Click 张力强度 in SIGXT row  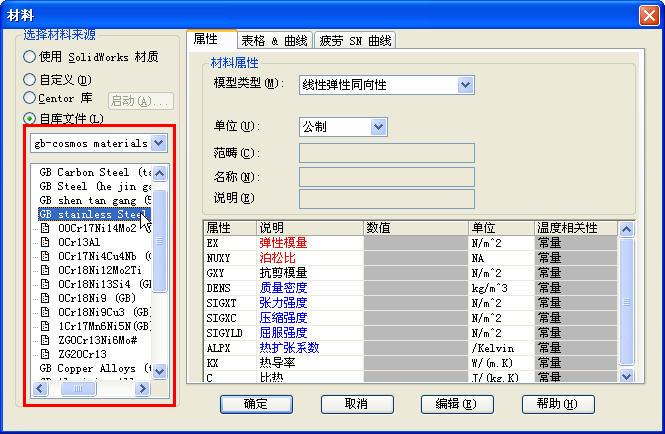(x=283, y=303)
